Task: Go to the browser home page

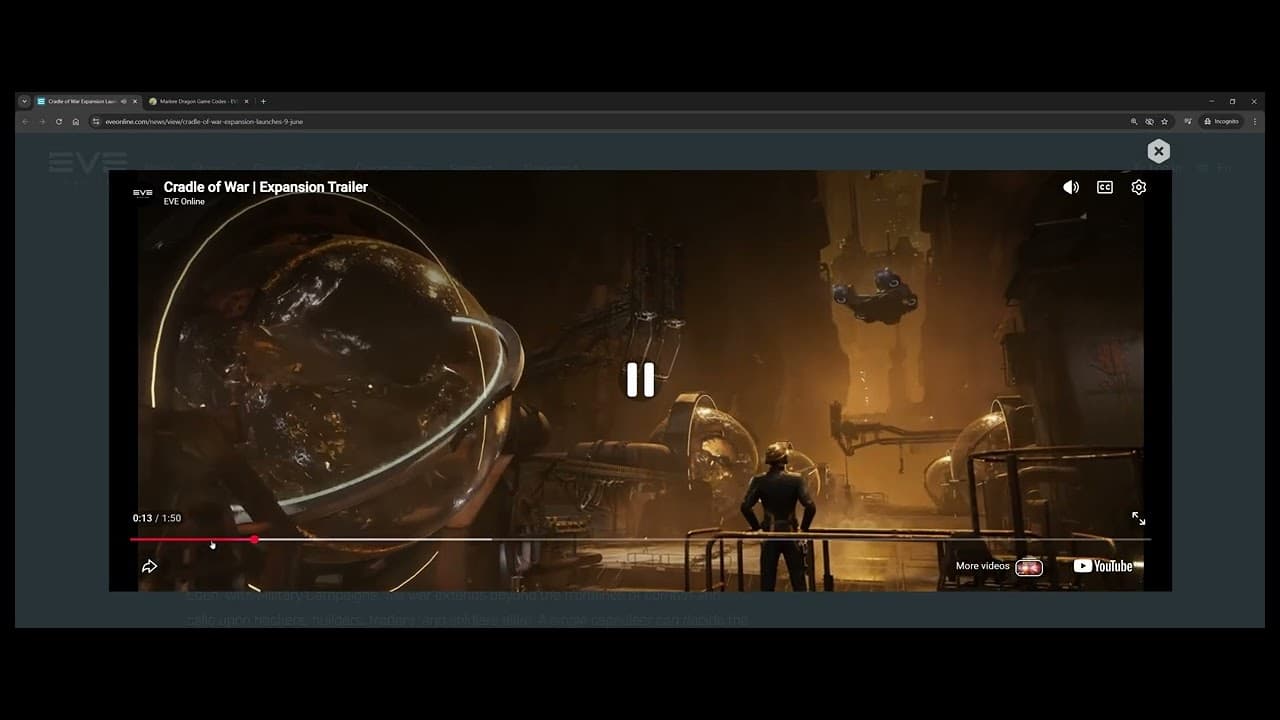Action: (x=75, y=121)
